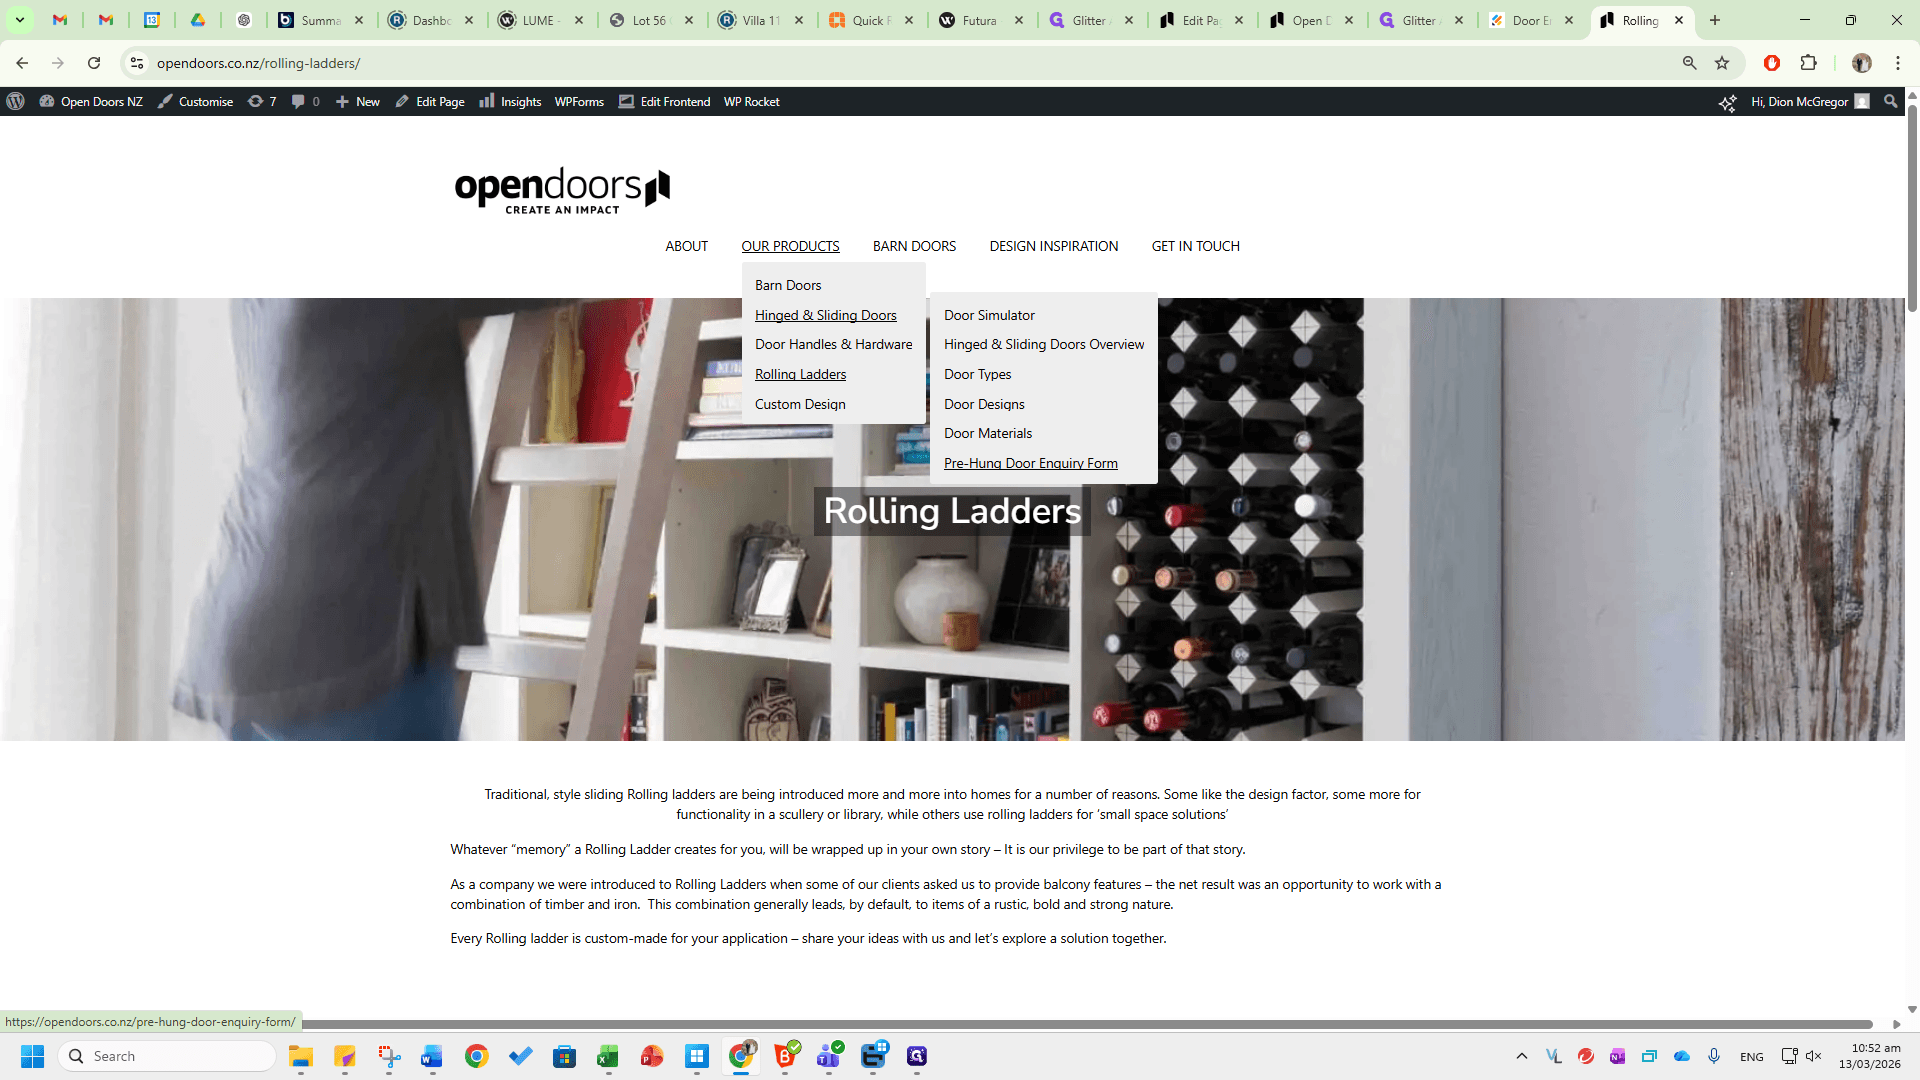Click Edit Page in admin bar

click(429, 102)
